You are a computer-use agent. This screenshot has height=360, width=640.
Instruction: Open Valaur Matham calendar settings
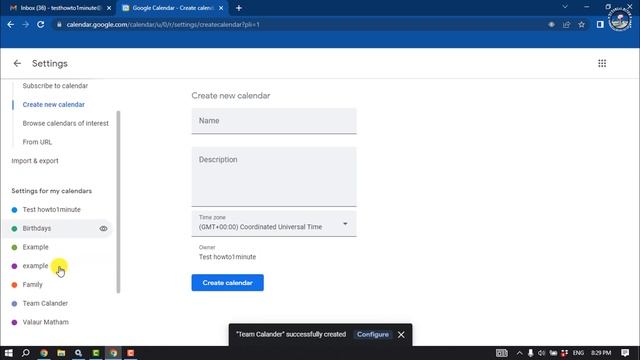[x=45, y=322]
